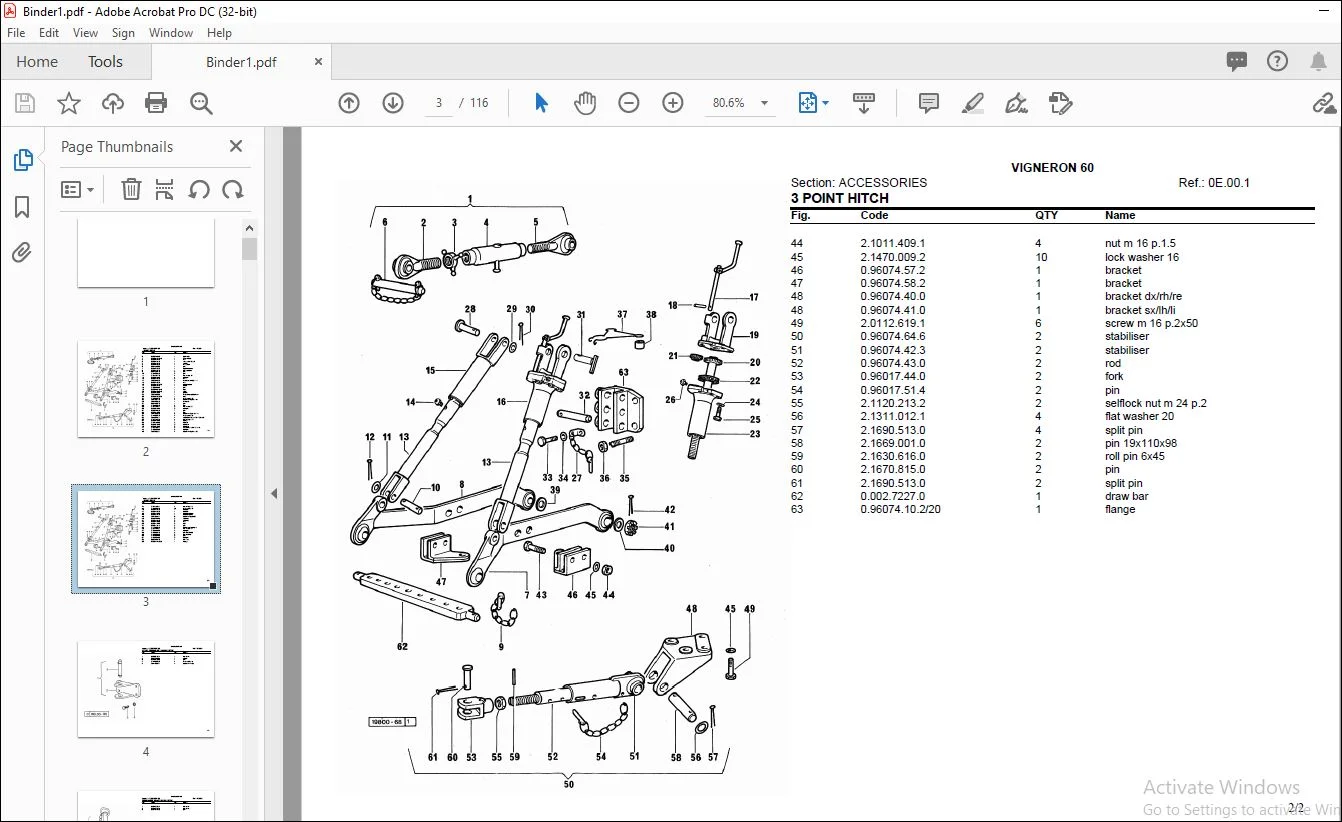Show the Bookmarks pane icon
The height and width of the screenshot is (822, 1342).
coord(22,207)
